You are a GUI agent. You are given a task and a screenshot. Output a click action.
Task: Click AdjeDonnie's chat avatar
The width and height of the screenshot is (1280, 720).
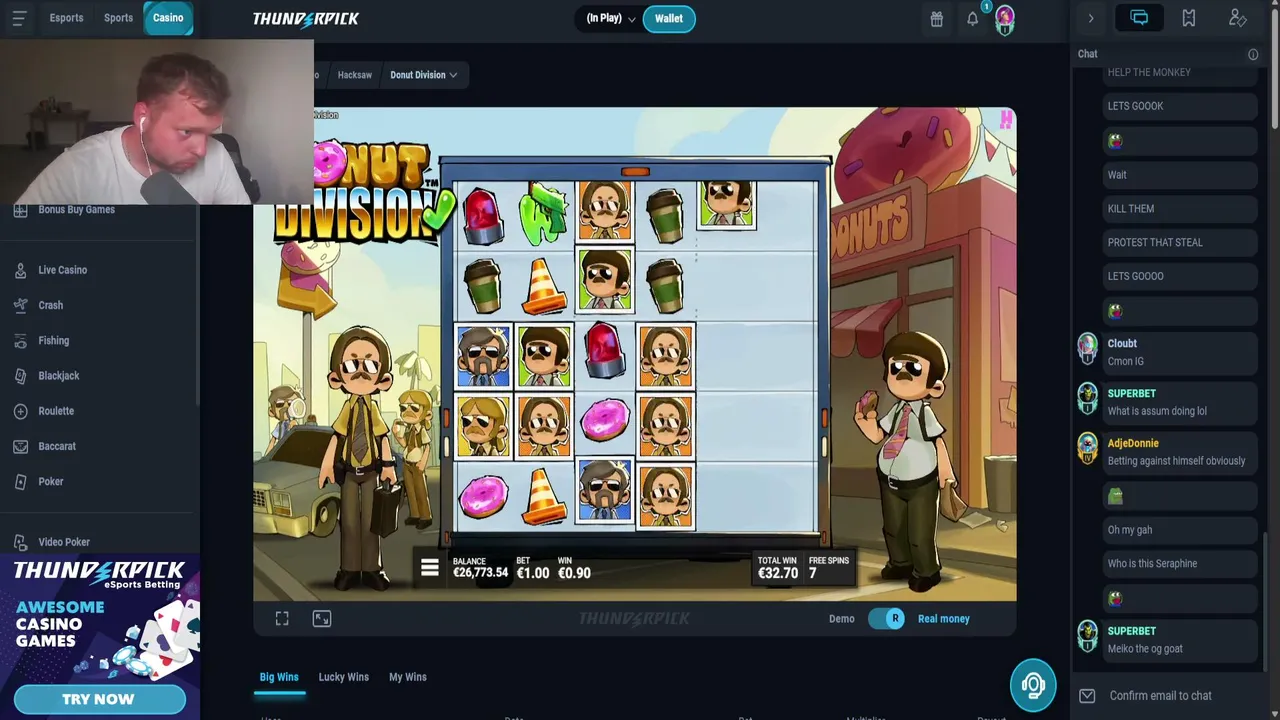click(1087, 448)
